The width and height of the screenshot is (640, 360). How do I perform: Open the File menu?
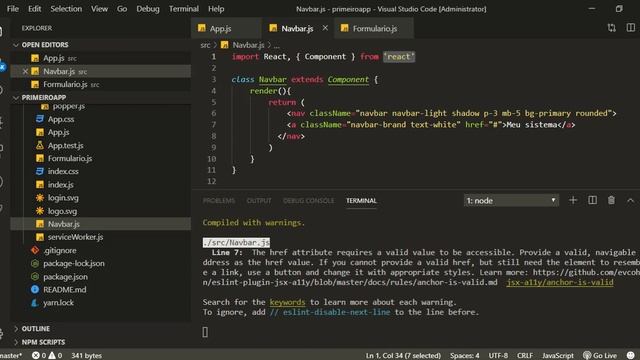(x=13, y=9)
